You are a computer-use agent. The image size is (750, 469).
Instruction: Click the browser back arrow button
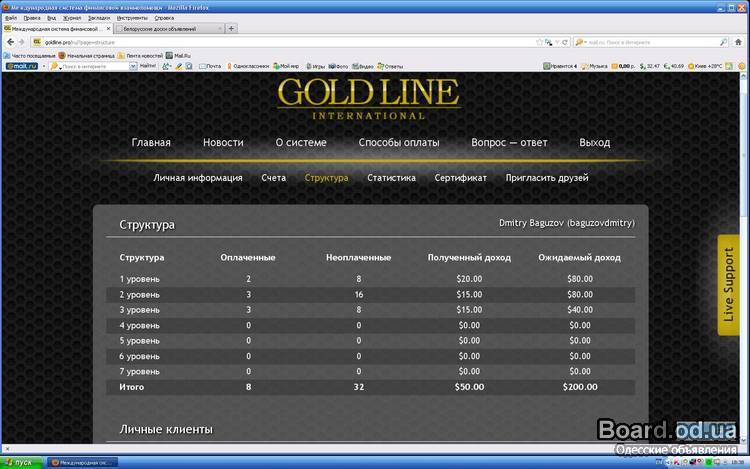click(x=10, y=42)
